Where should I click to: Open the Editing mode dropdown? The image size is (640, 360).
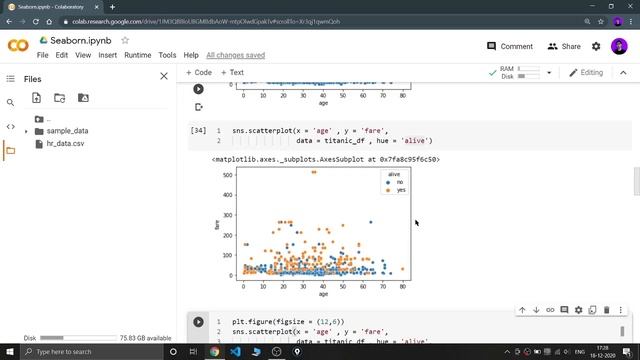(586, 73)
